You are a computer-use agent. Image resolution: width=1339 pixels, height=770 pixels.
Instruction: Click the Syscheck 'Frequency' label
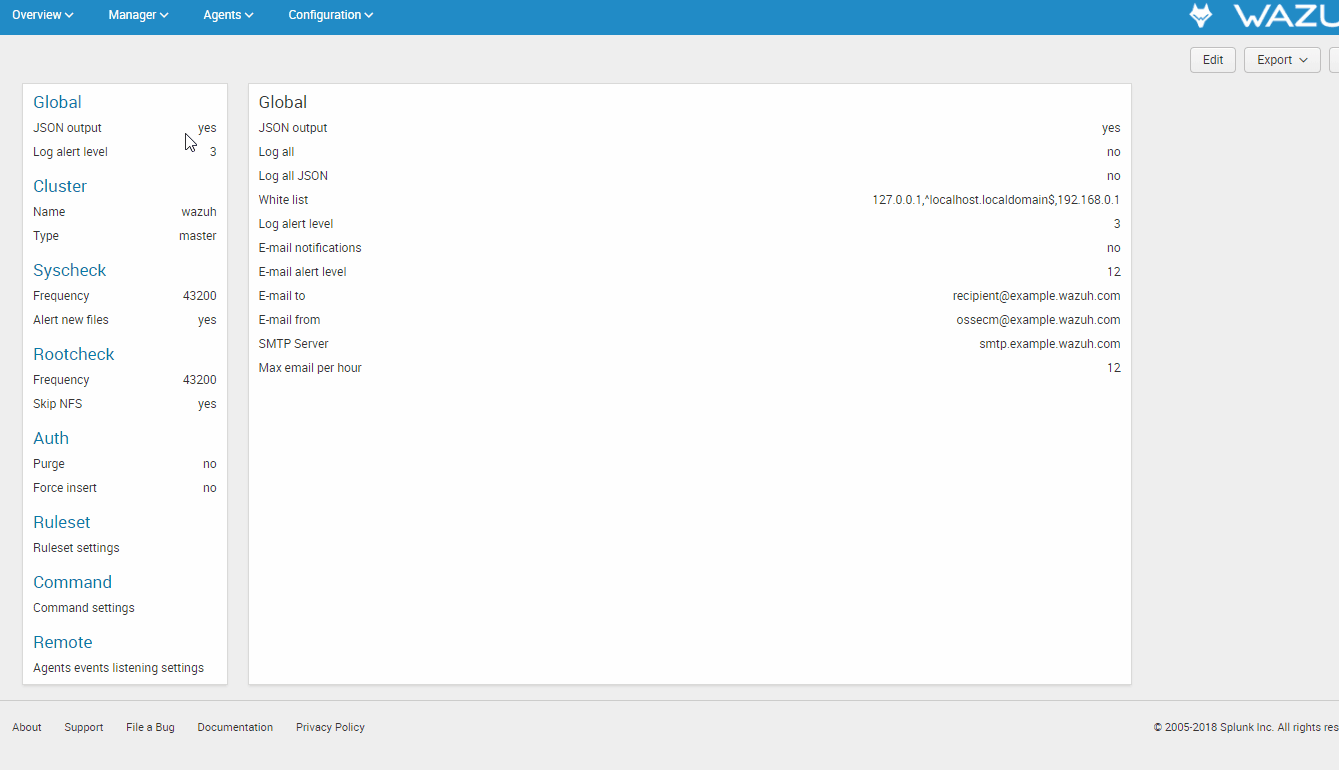(61, 296)
